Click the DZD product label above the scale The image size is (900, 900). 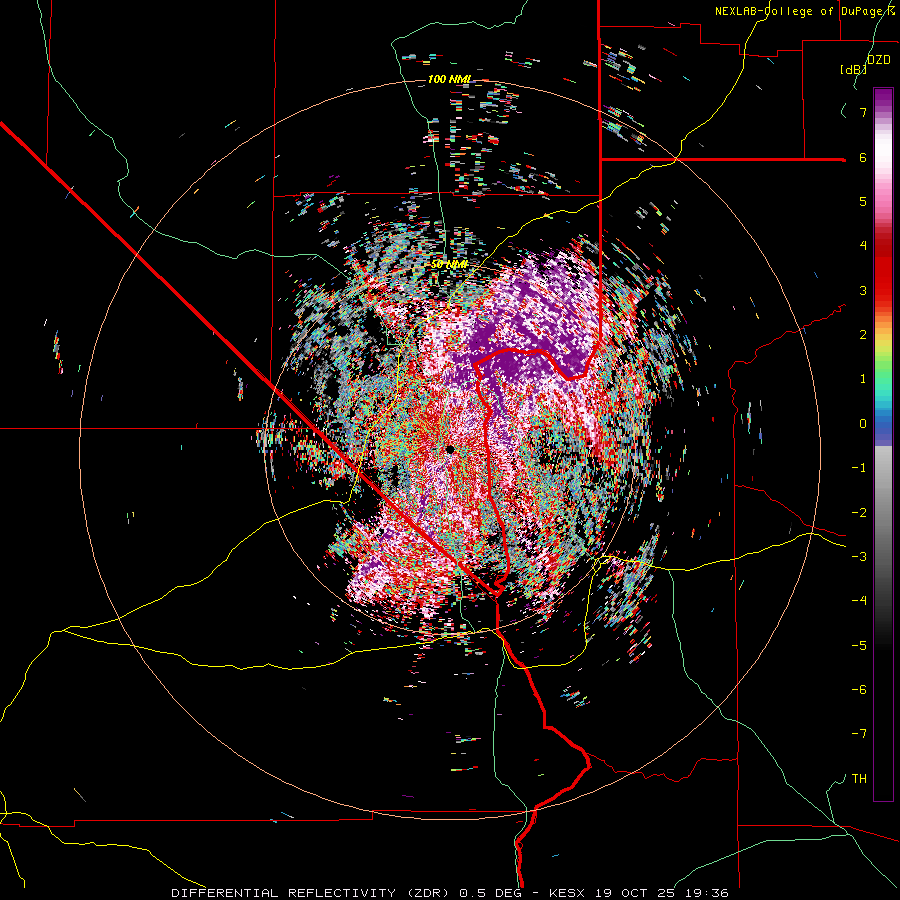tap(878, 60)
